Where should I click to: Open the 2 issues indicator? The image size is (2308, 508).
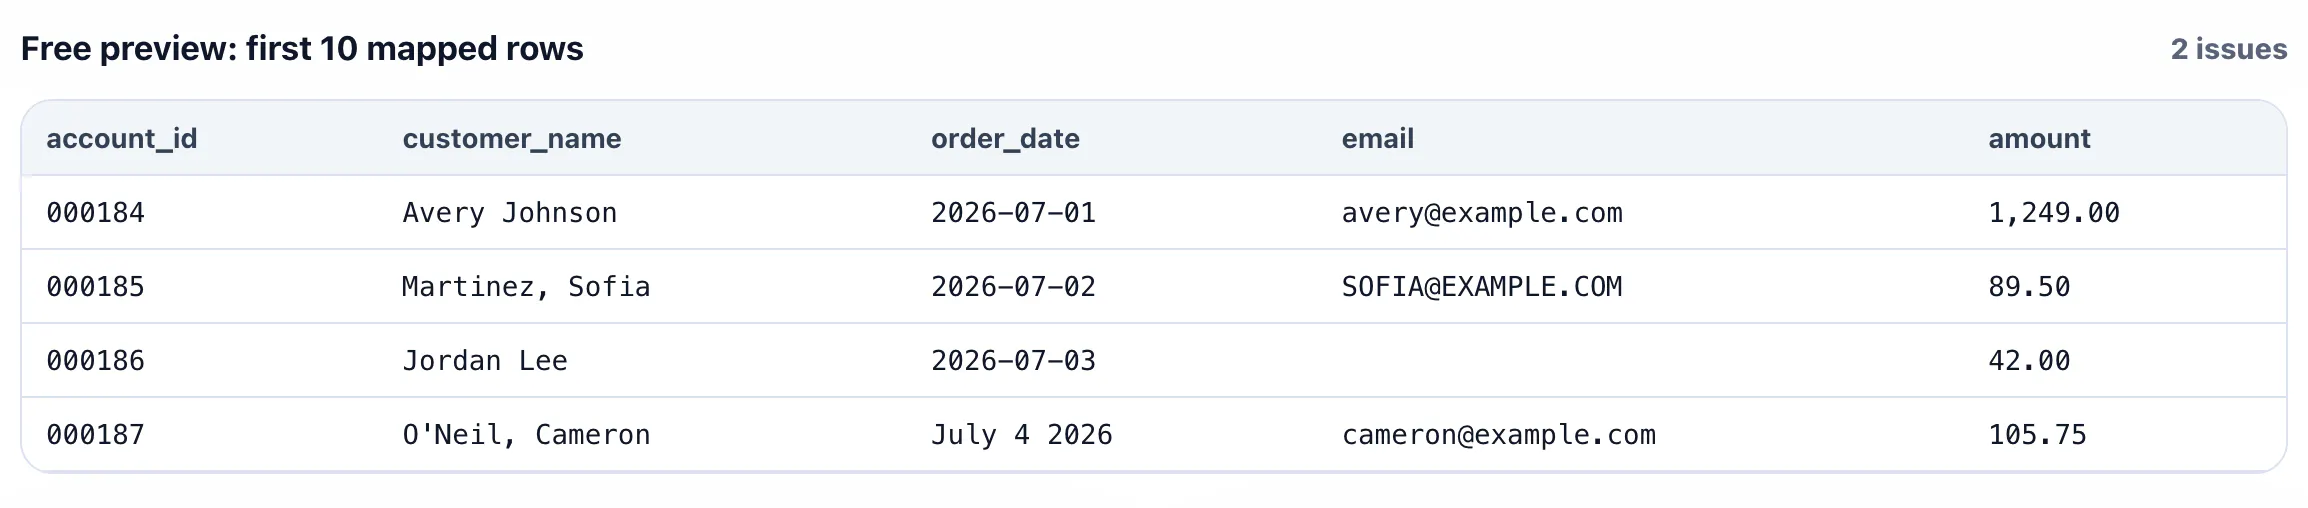2229,49
